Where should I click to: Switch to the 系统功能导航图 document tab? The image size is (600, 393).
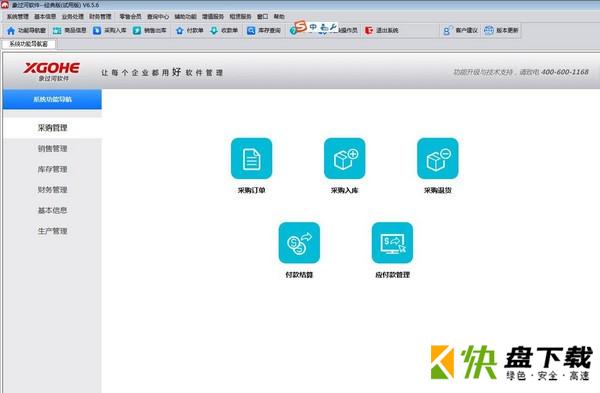pos(29,44)
